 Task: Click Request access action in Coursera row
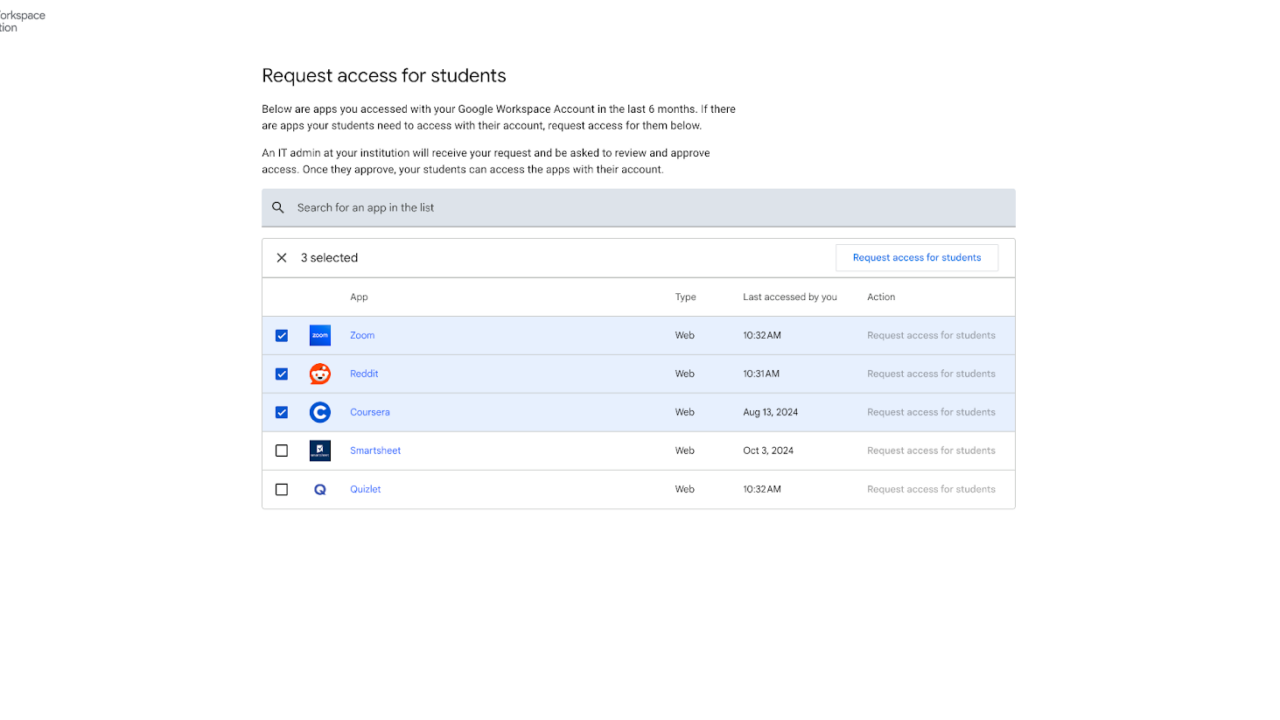[x=931, y=412]
